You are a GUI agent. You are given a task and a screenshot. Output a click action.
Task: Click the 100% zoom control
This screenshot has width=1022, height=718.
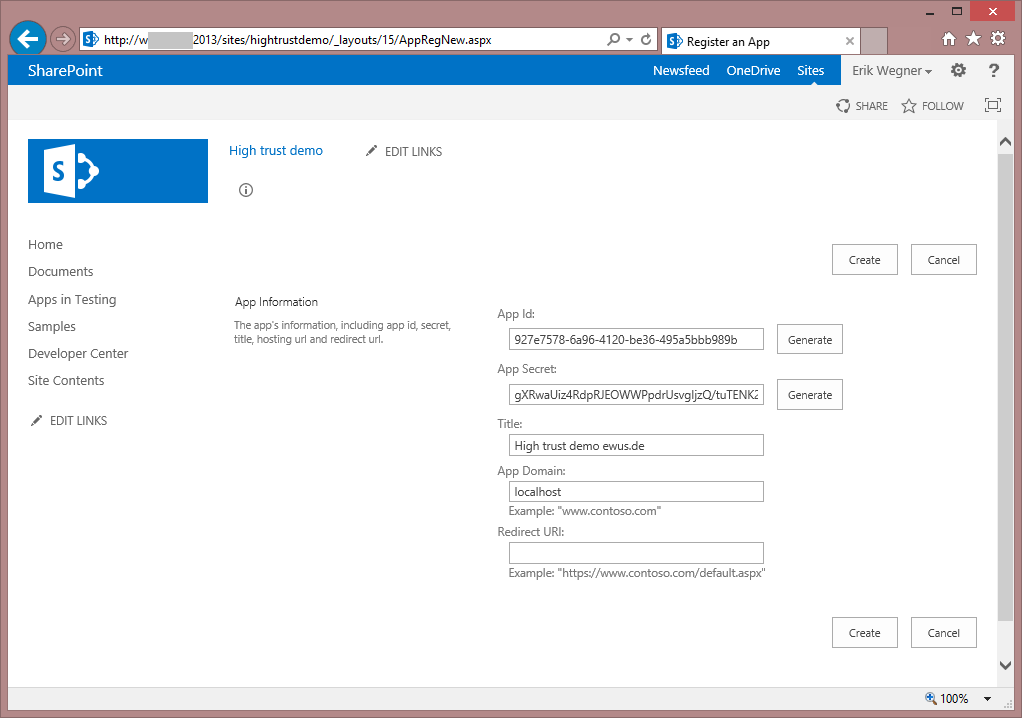954,698
